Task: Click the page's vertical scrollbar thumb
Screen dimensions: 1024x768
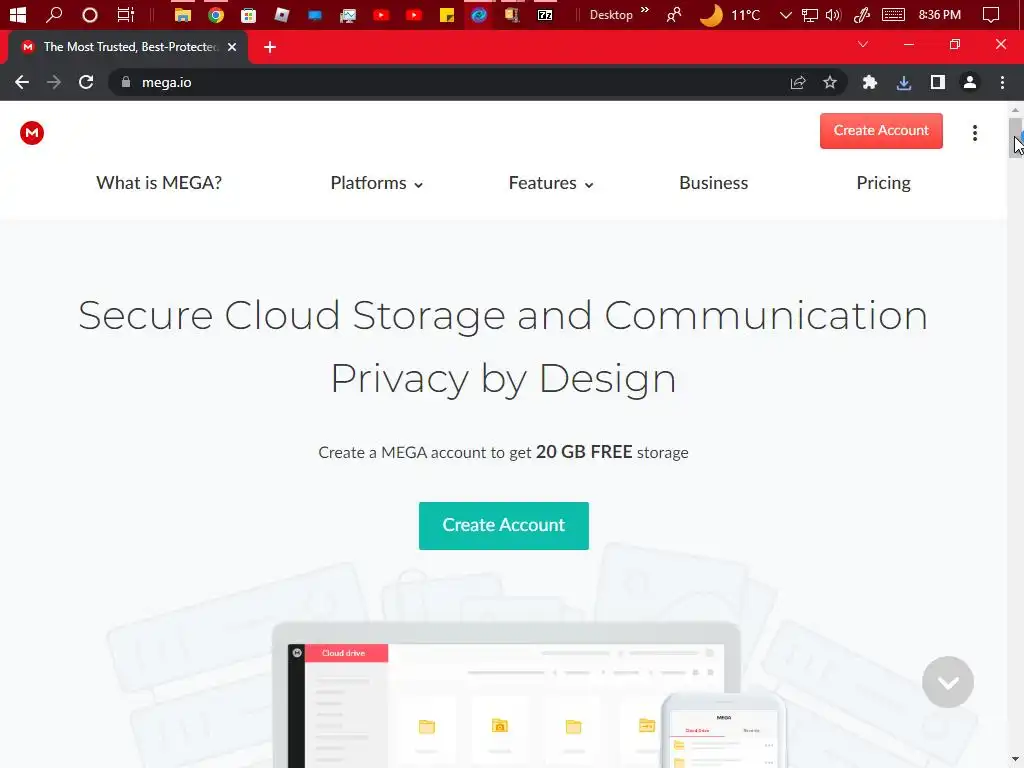Action: click(x=1015, y=137)
